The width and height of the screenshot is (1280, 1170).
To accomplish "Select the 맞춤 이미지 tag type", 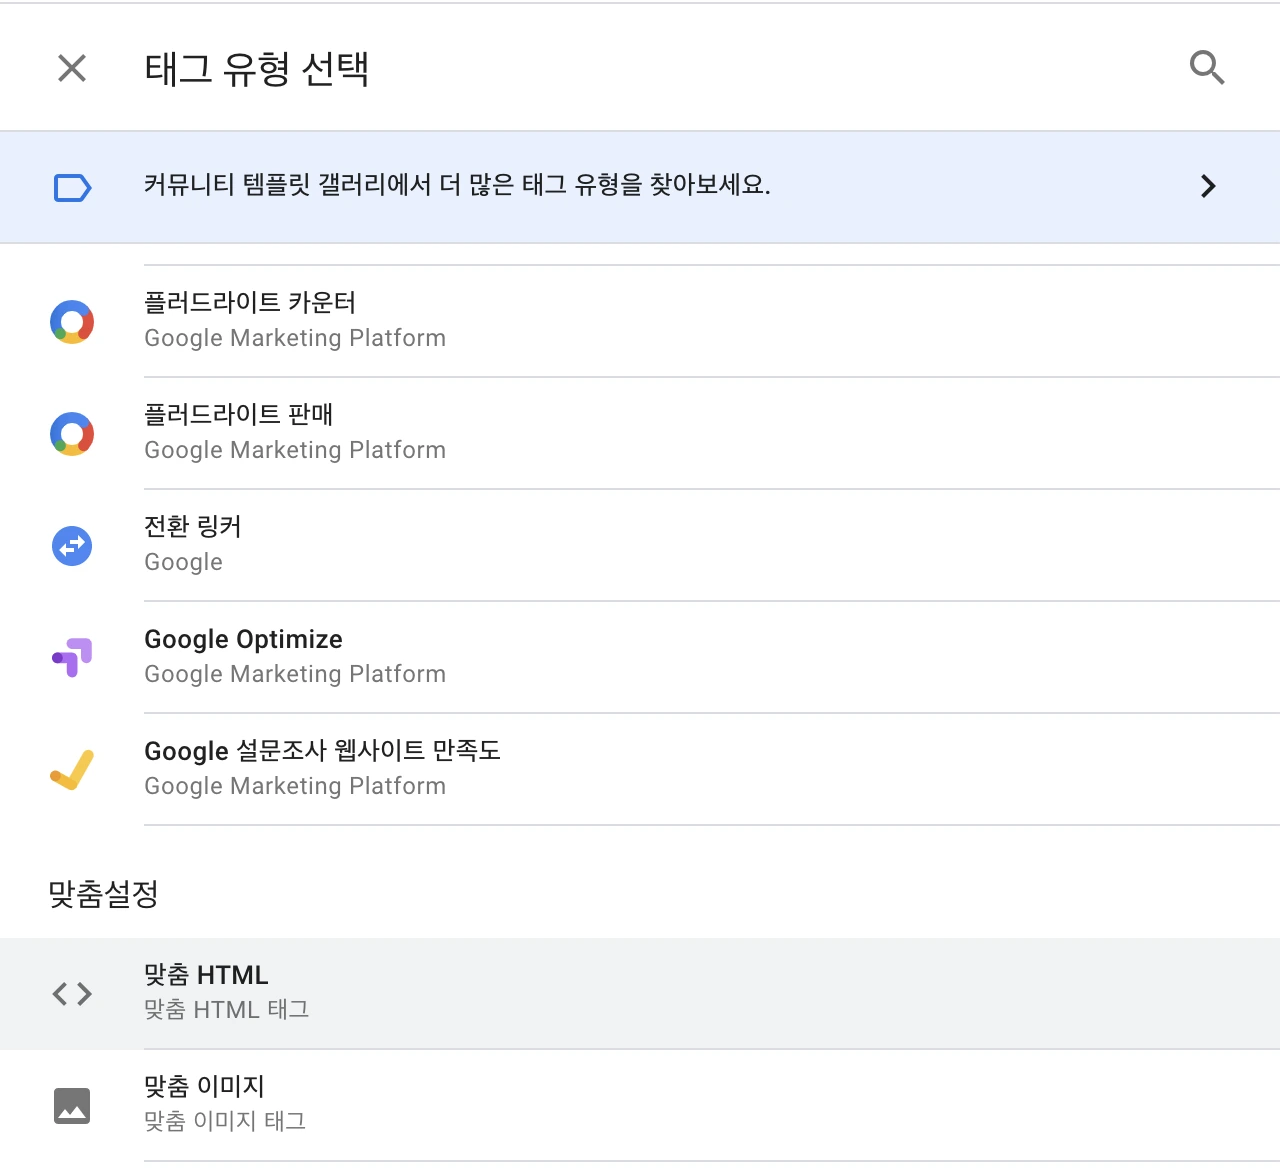I will 204,1087.
